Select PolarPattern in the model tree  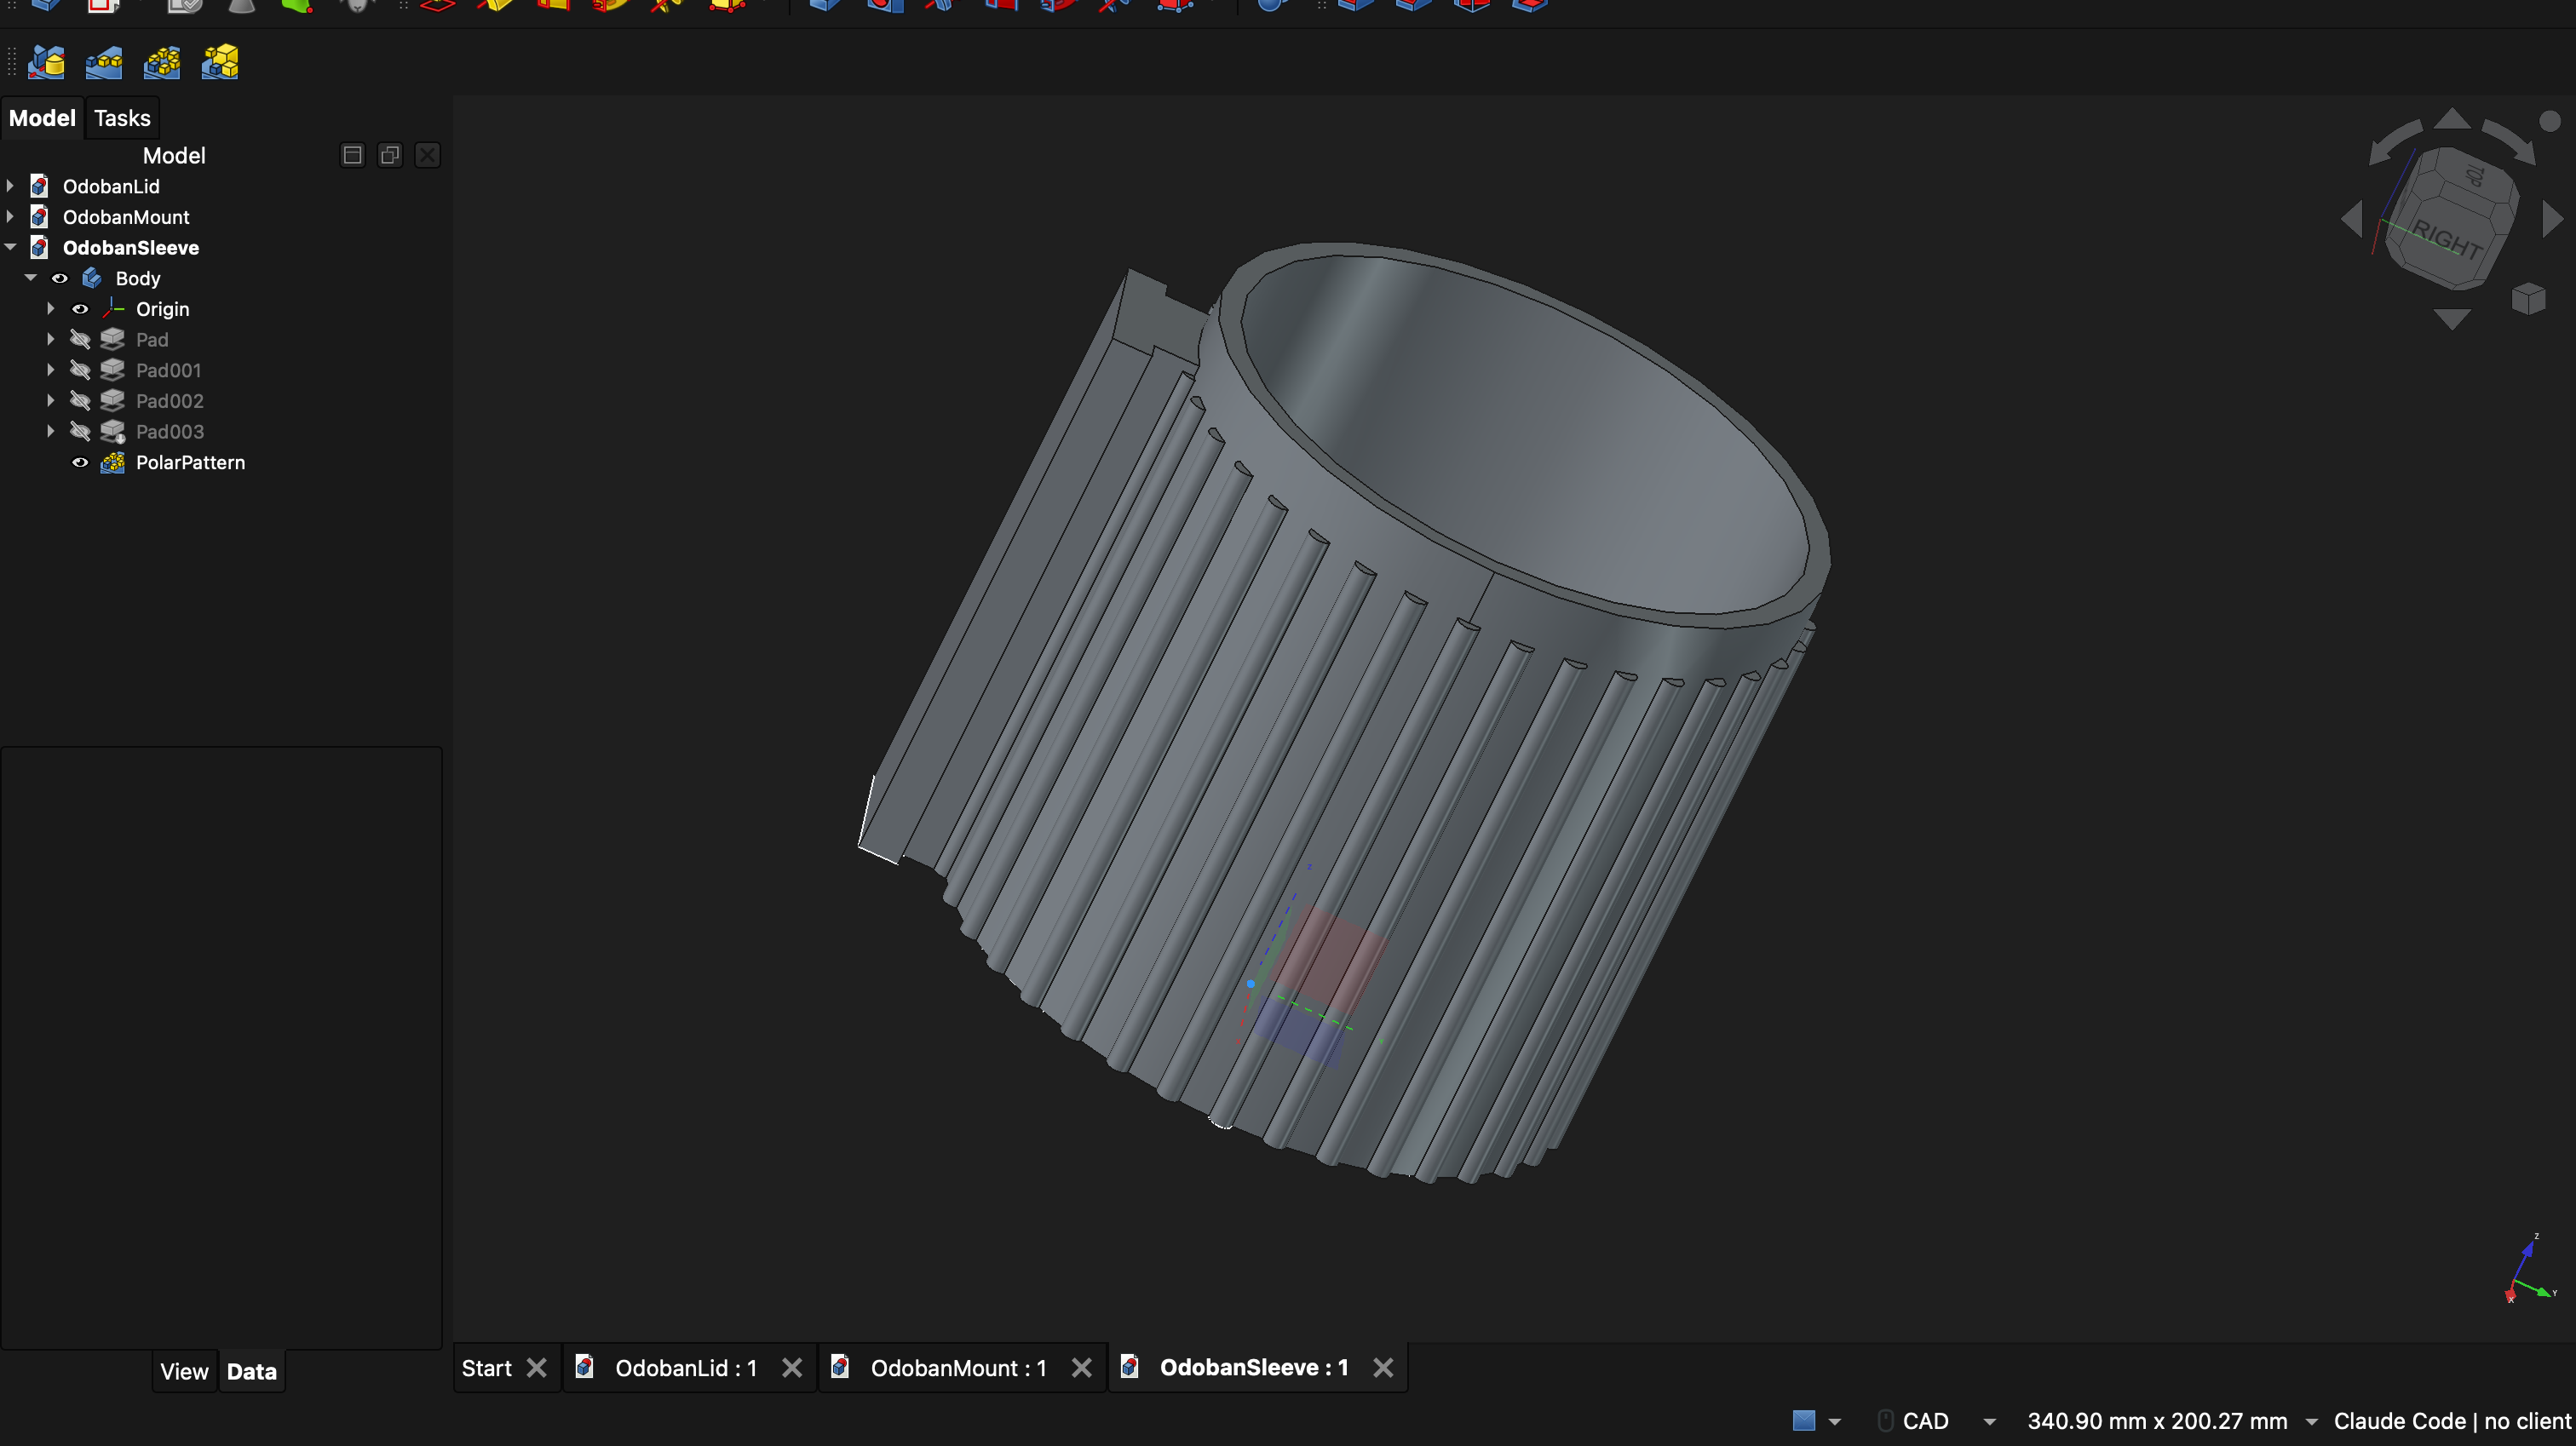[190, 462]
